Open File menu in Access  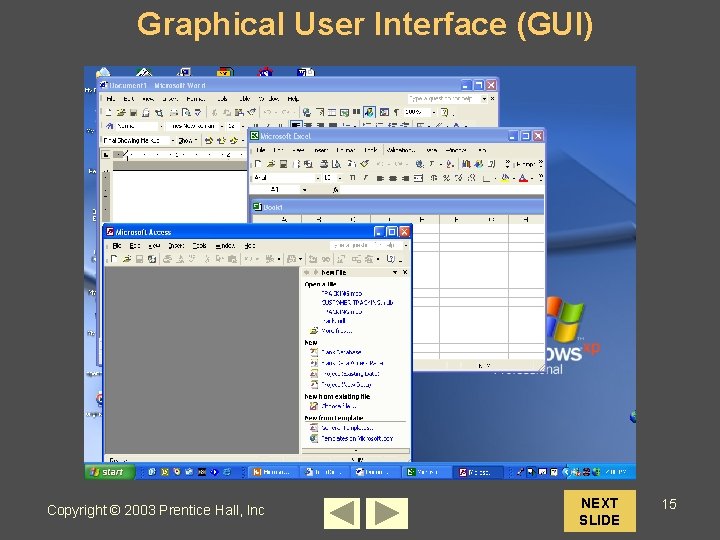point(117,246)
